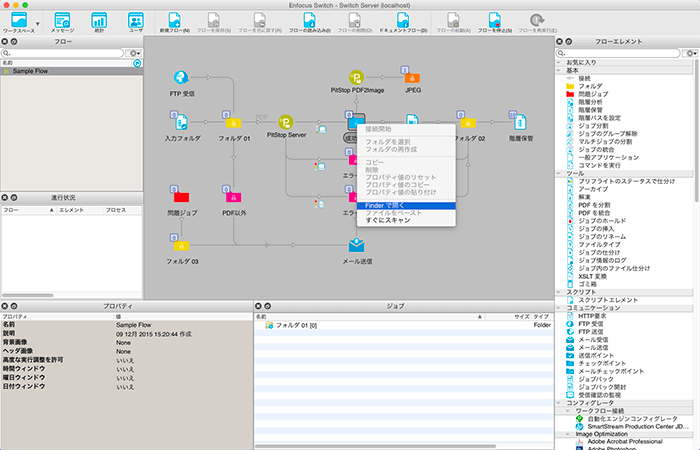This screenshot has height=450, width=700.
Task: Choose Finderで開く in context menu
Action: coord(406,206)
